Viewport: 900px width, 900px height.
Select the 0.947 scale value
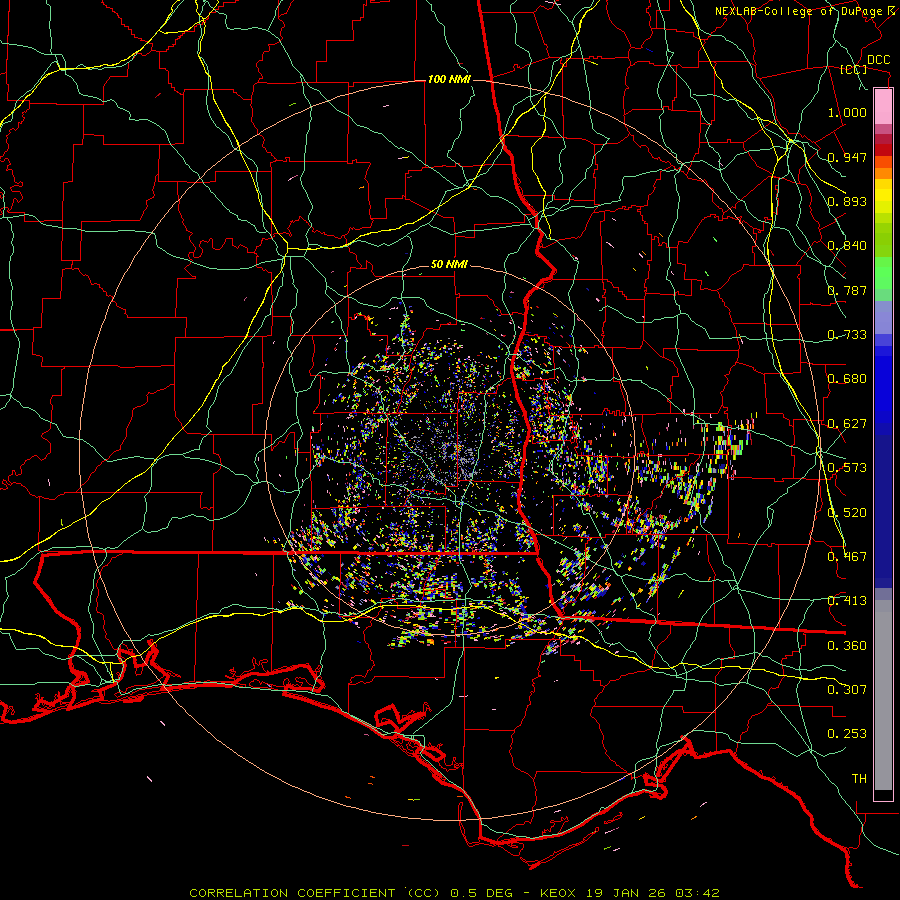[x=847, y=157]
